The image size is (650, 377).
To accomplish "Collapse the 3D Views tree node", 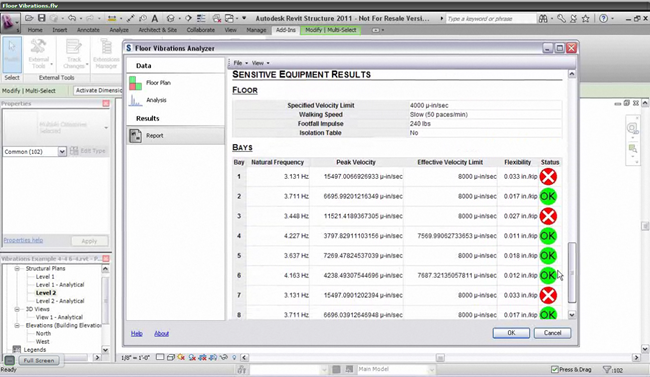I will point(17,309).
